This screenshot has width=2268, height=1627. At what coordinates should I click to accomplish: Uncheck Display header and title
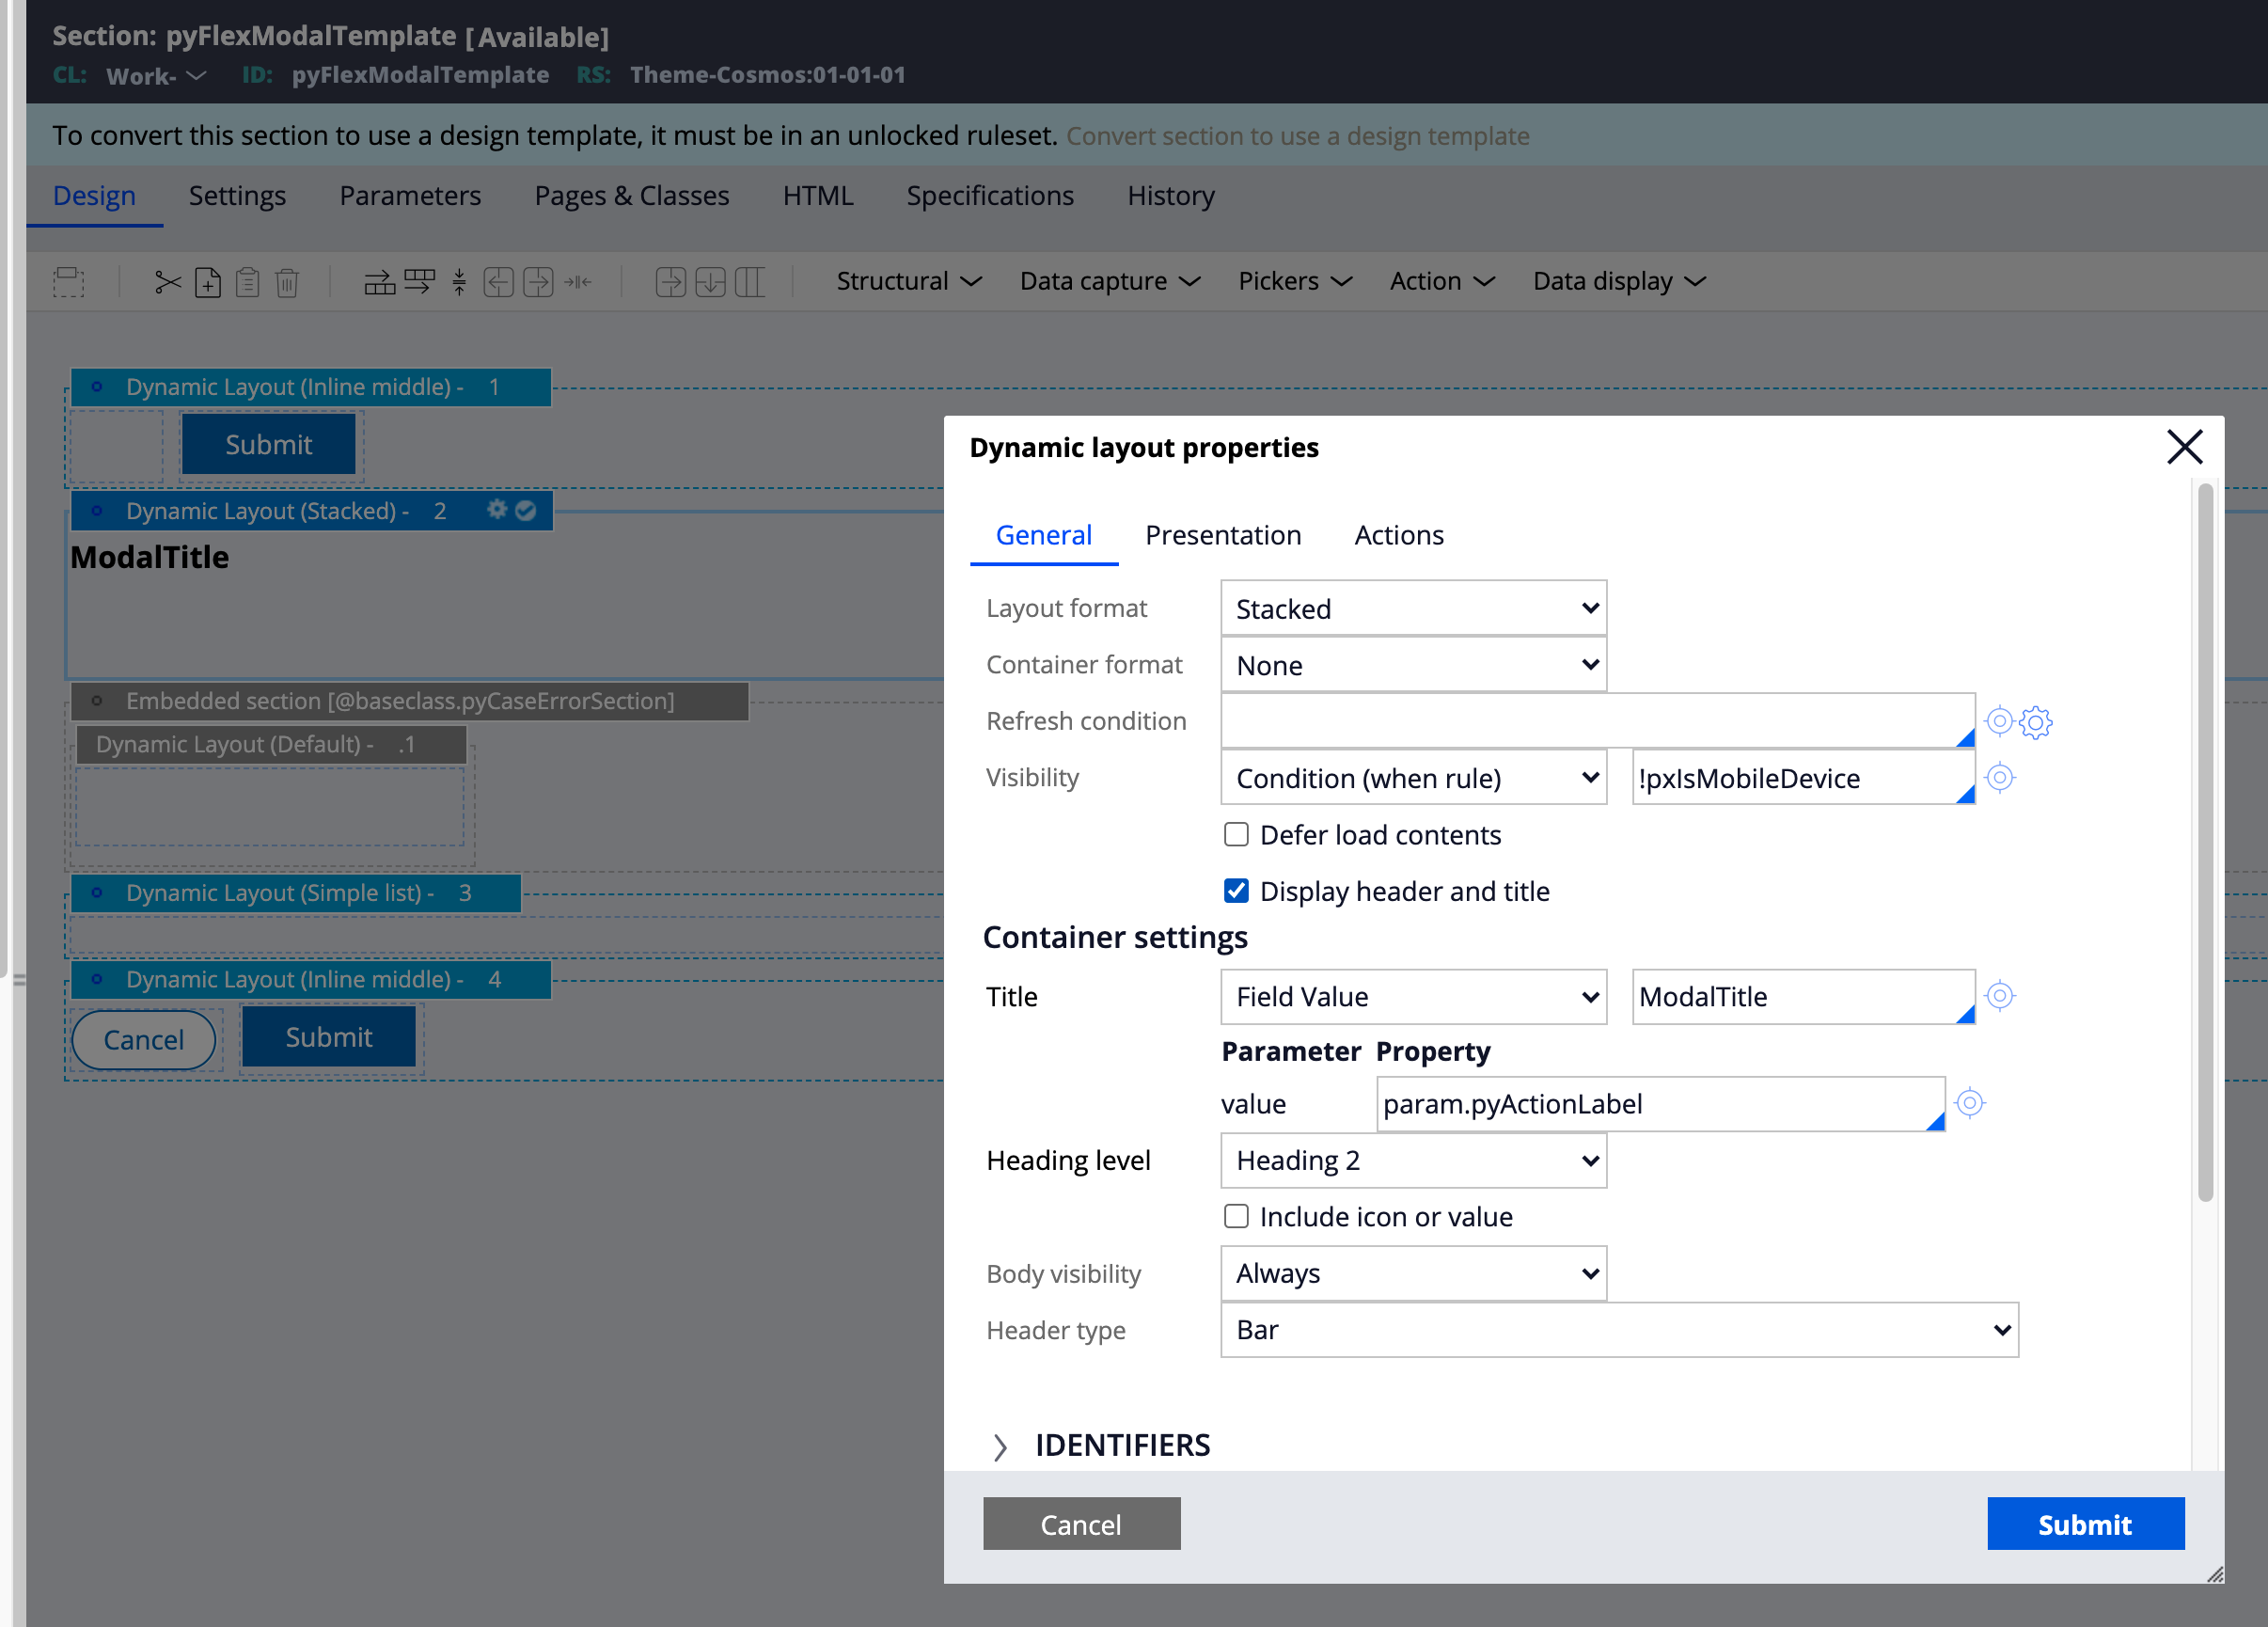click(x=1236, y=890)
